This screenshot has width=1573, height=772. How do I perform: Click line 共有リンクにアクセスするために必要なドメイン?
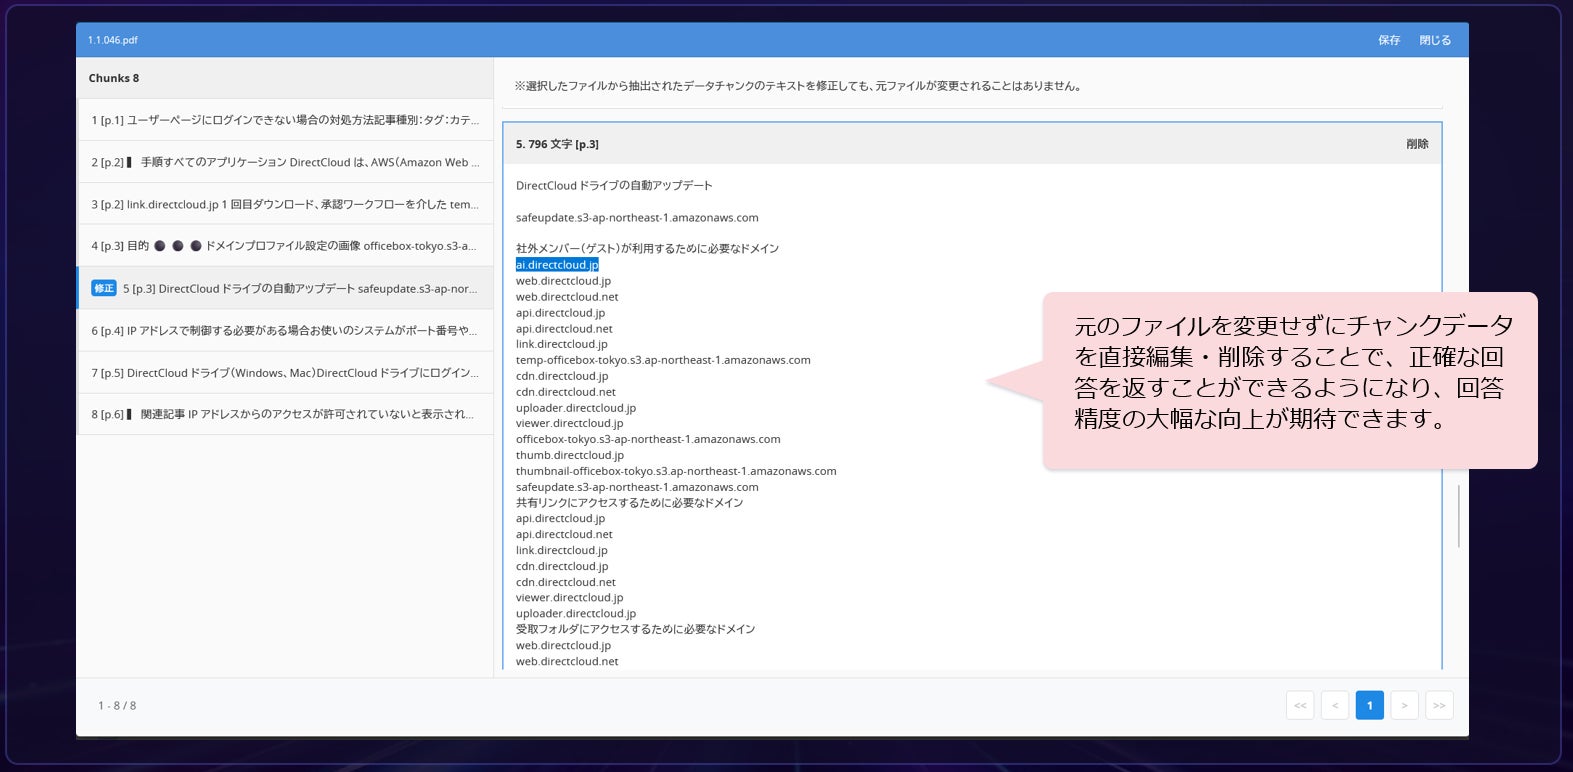point(630,503)
